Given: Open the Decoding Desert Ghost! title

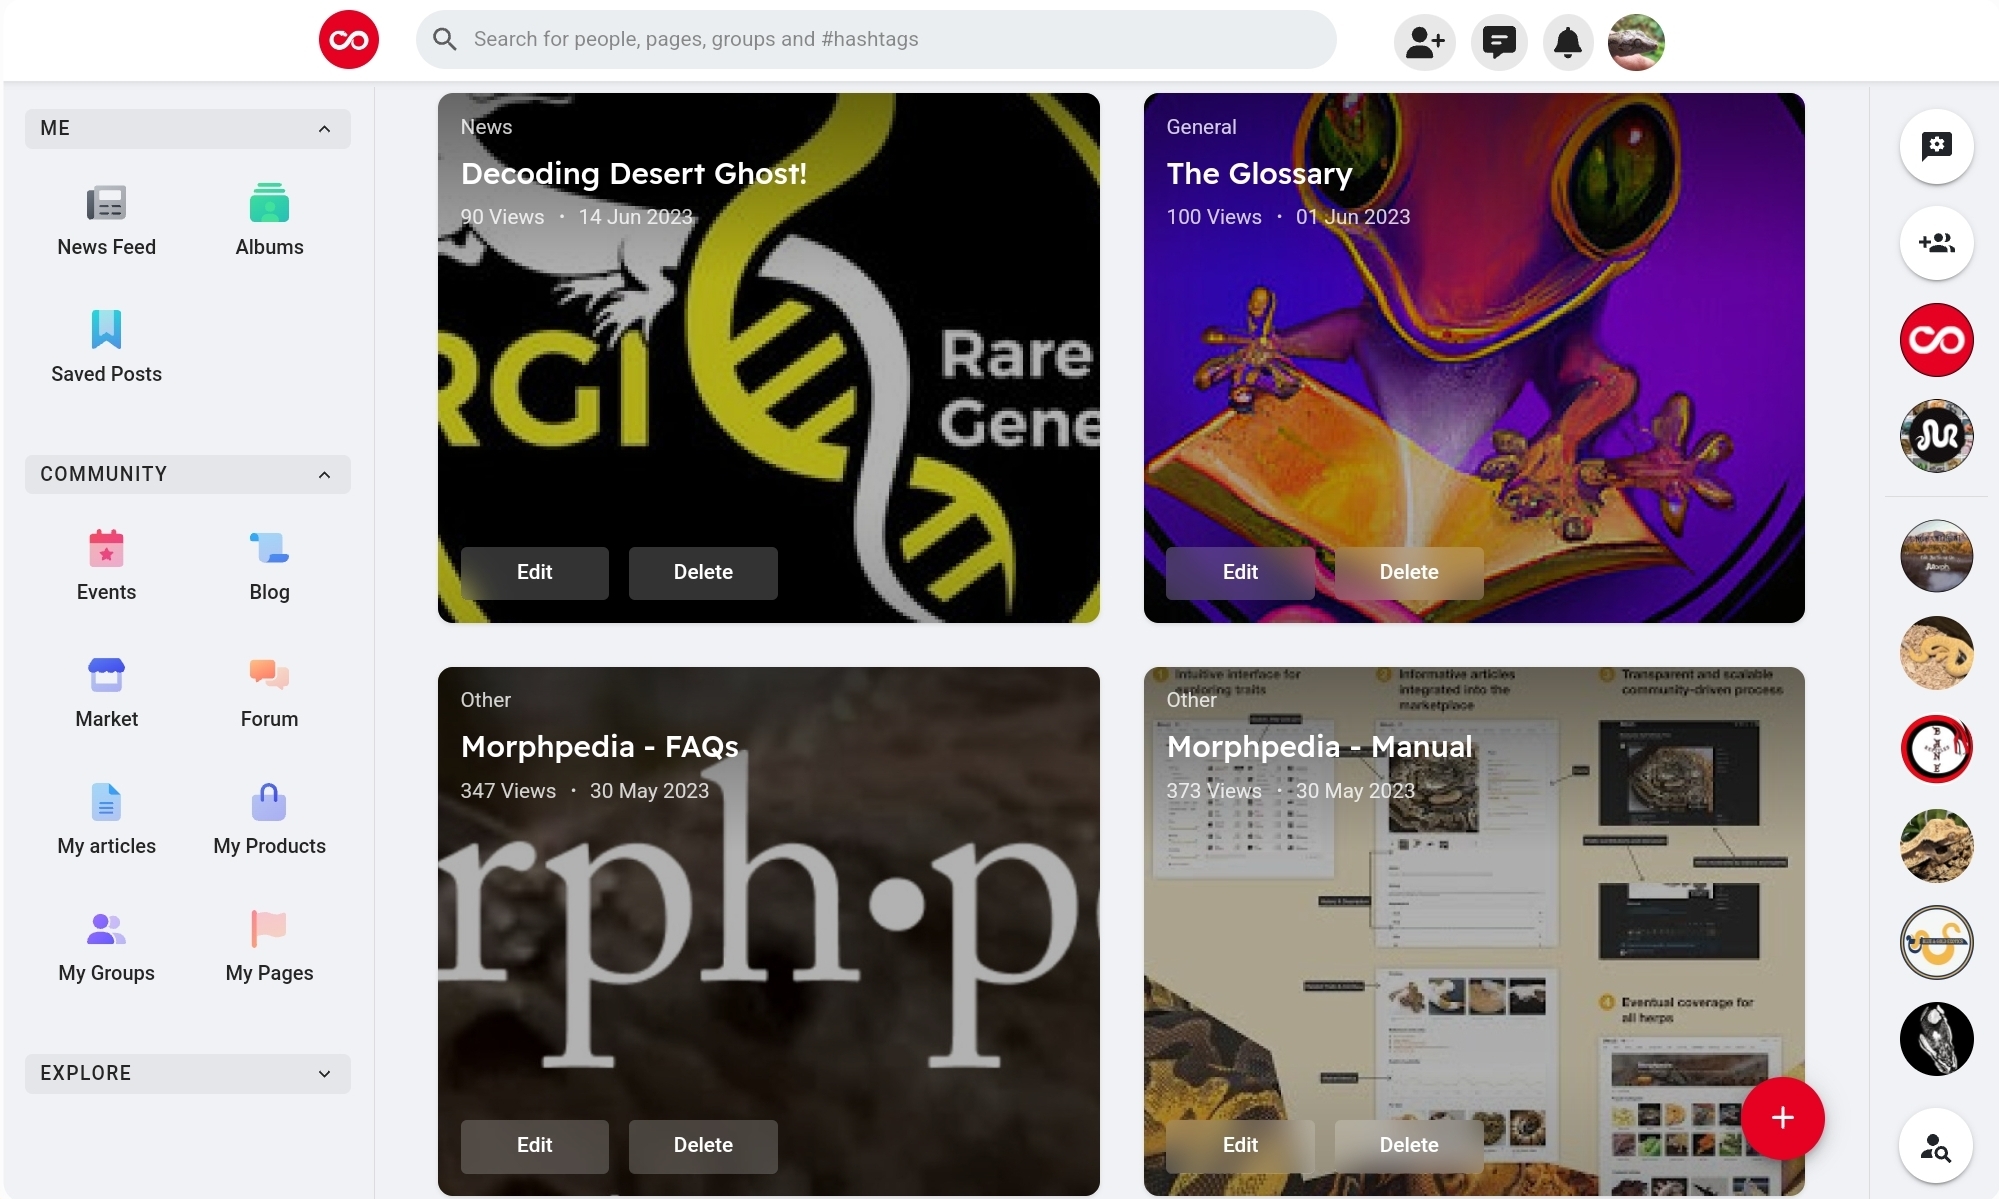Looking at the screenshot, I should tap(634, 174).
